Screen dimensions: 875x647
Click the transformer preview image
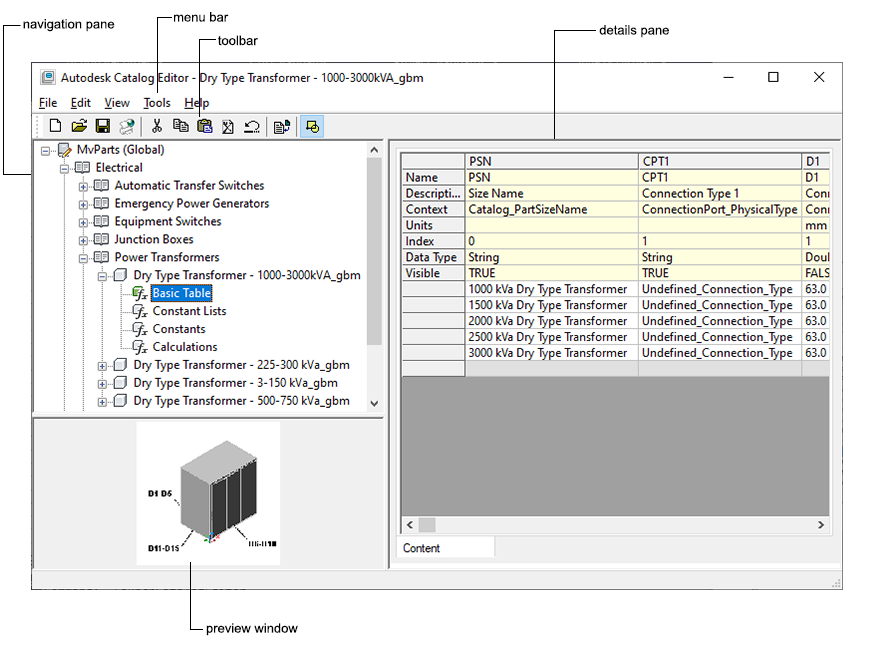click(208, 493)
